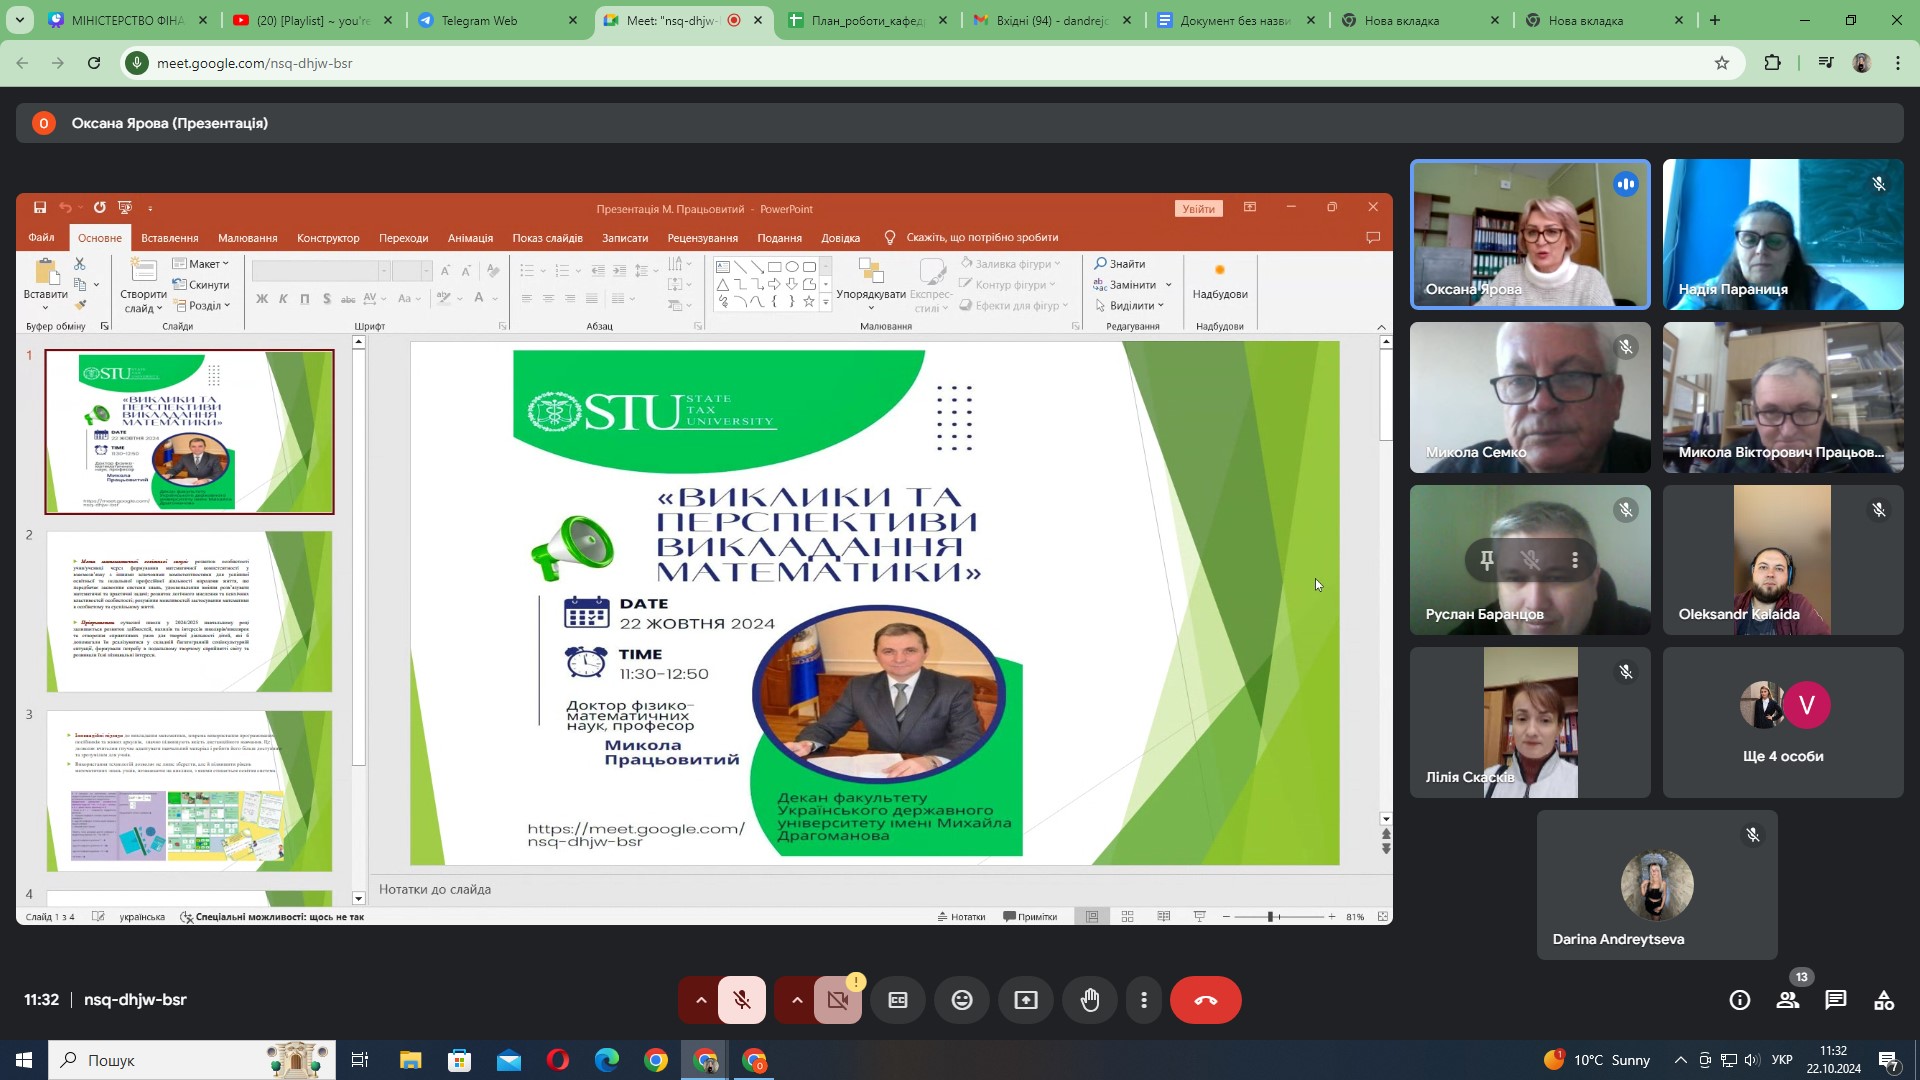The width and height of the screenshot is (1920, 1080).
Task: Click Увійти sign-in button
Action: [1198, 209]
